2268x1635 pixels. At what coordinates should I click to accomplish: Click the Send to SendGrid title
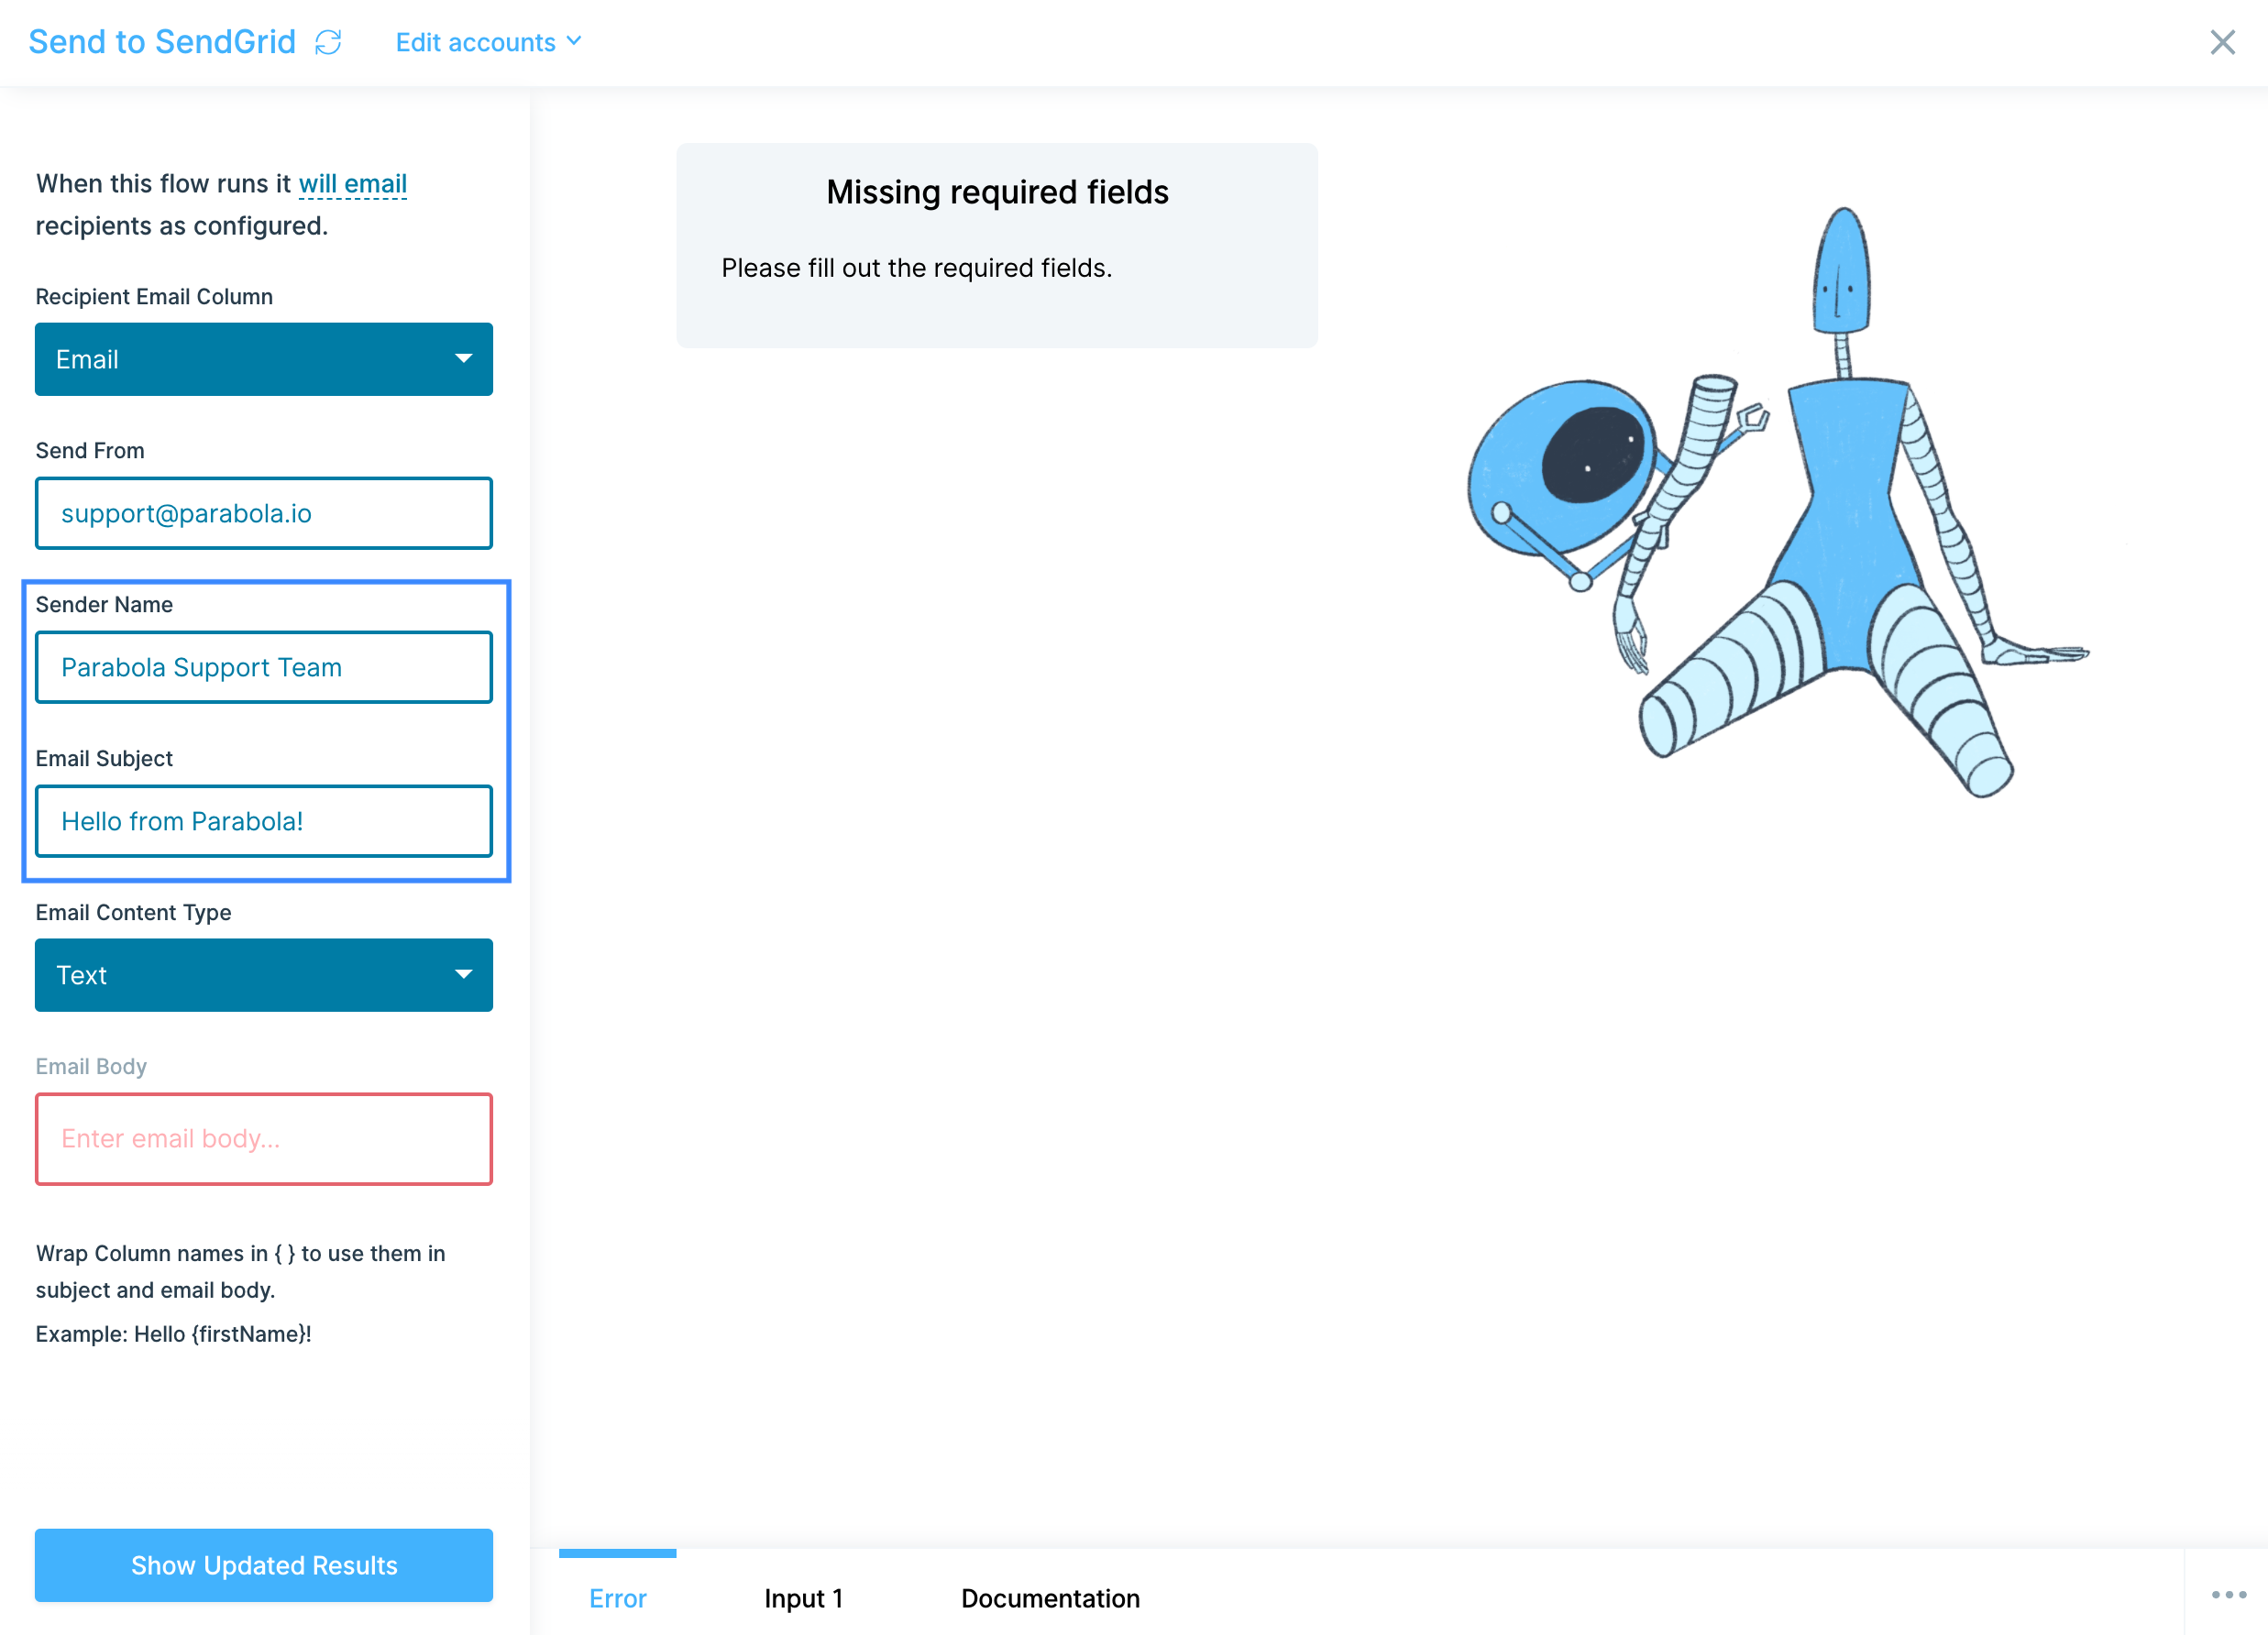coord(162,42)
